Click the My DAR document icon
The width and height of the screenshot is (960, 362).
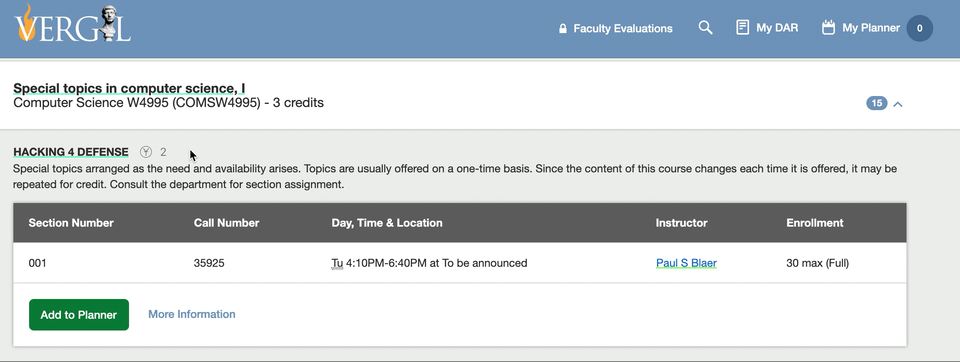[x=742, y=28]
